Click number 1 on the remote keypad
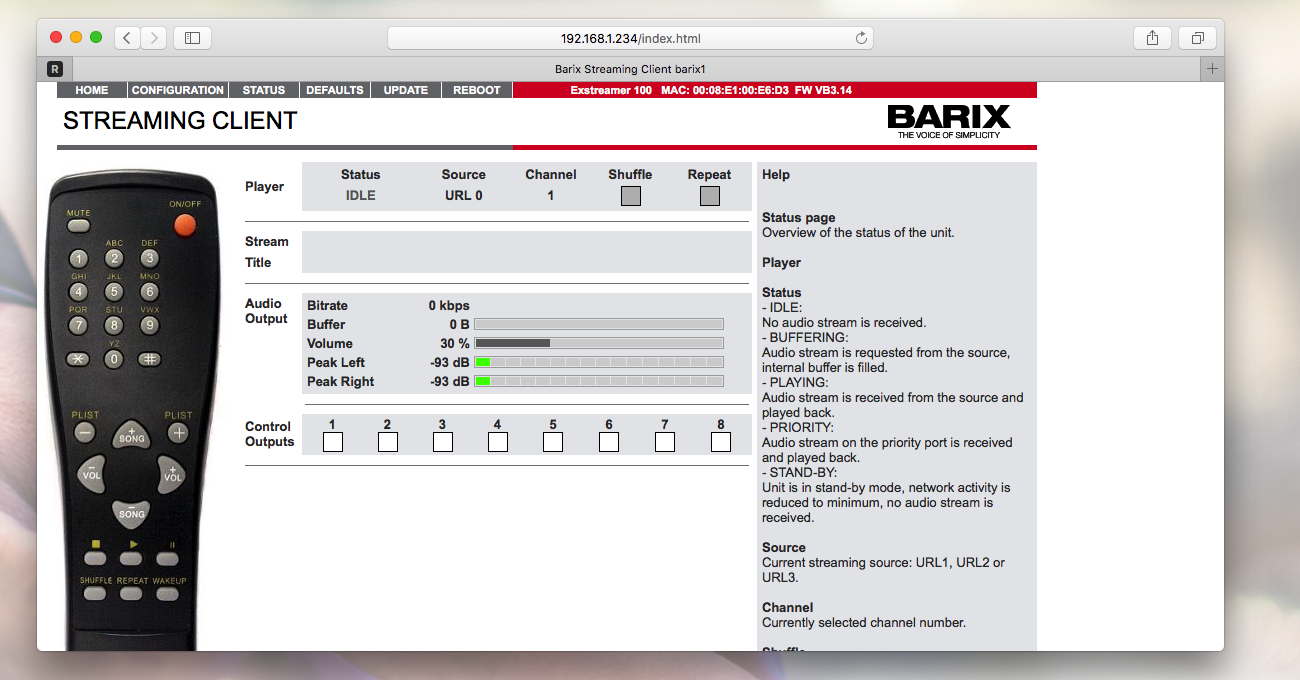The image size is (1300, 680). click(x=79, y=259)
